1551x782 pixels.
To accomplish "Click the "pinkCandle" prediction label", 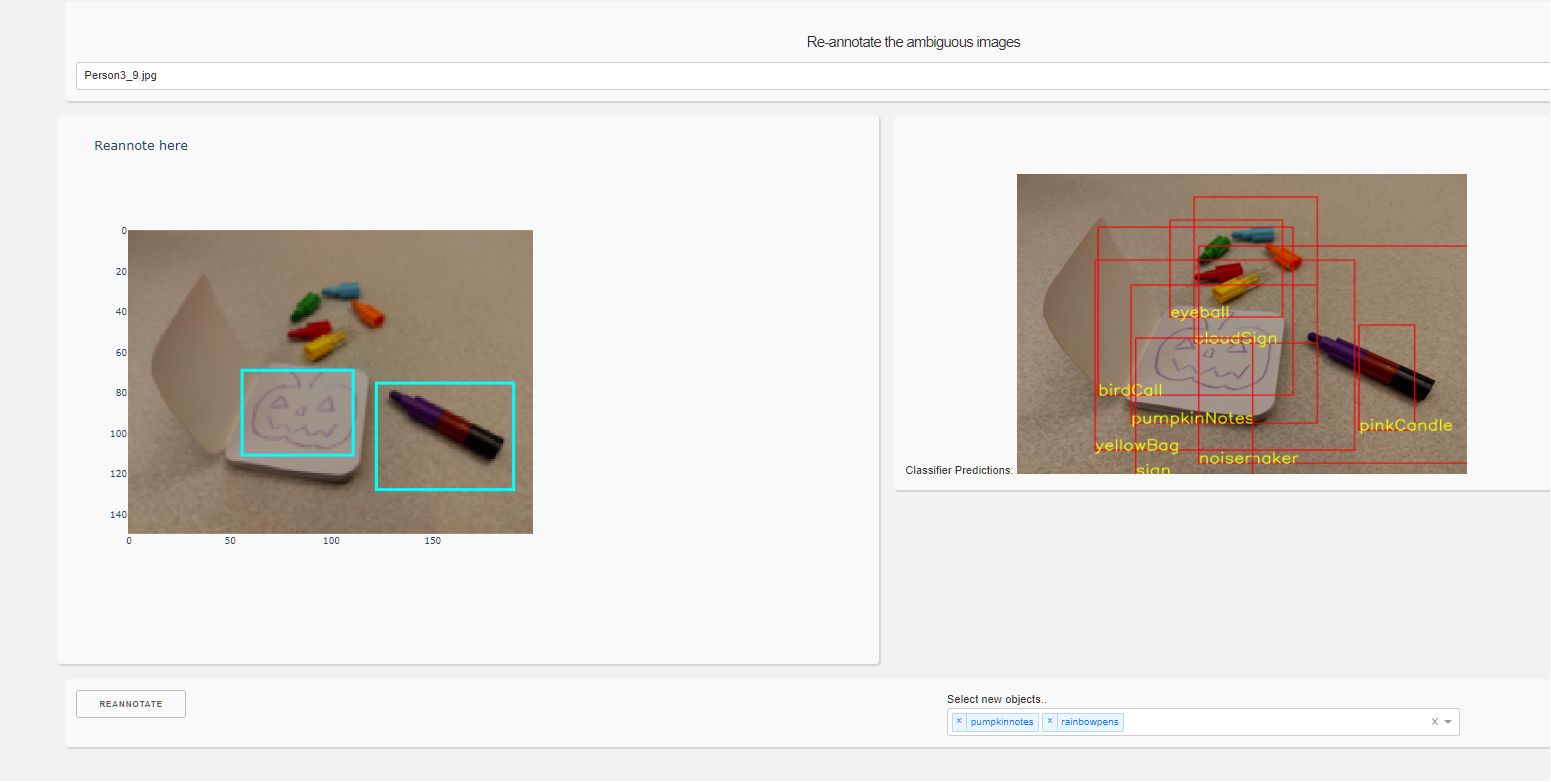I will pos(1406,425).
